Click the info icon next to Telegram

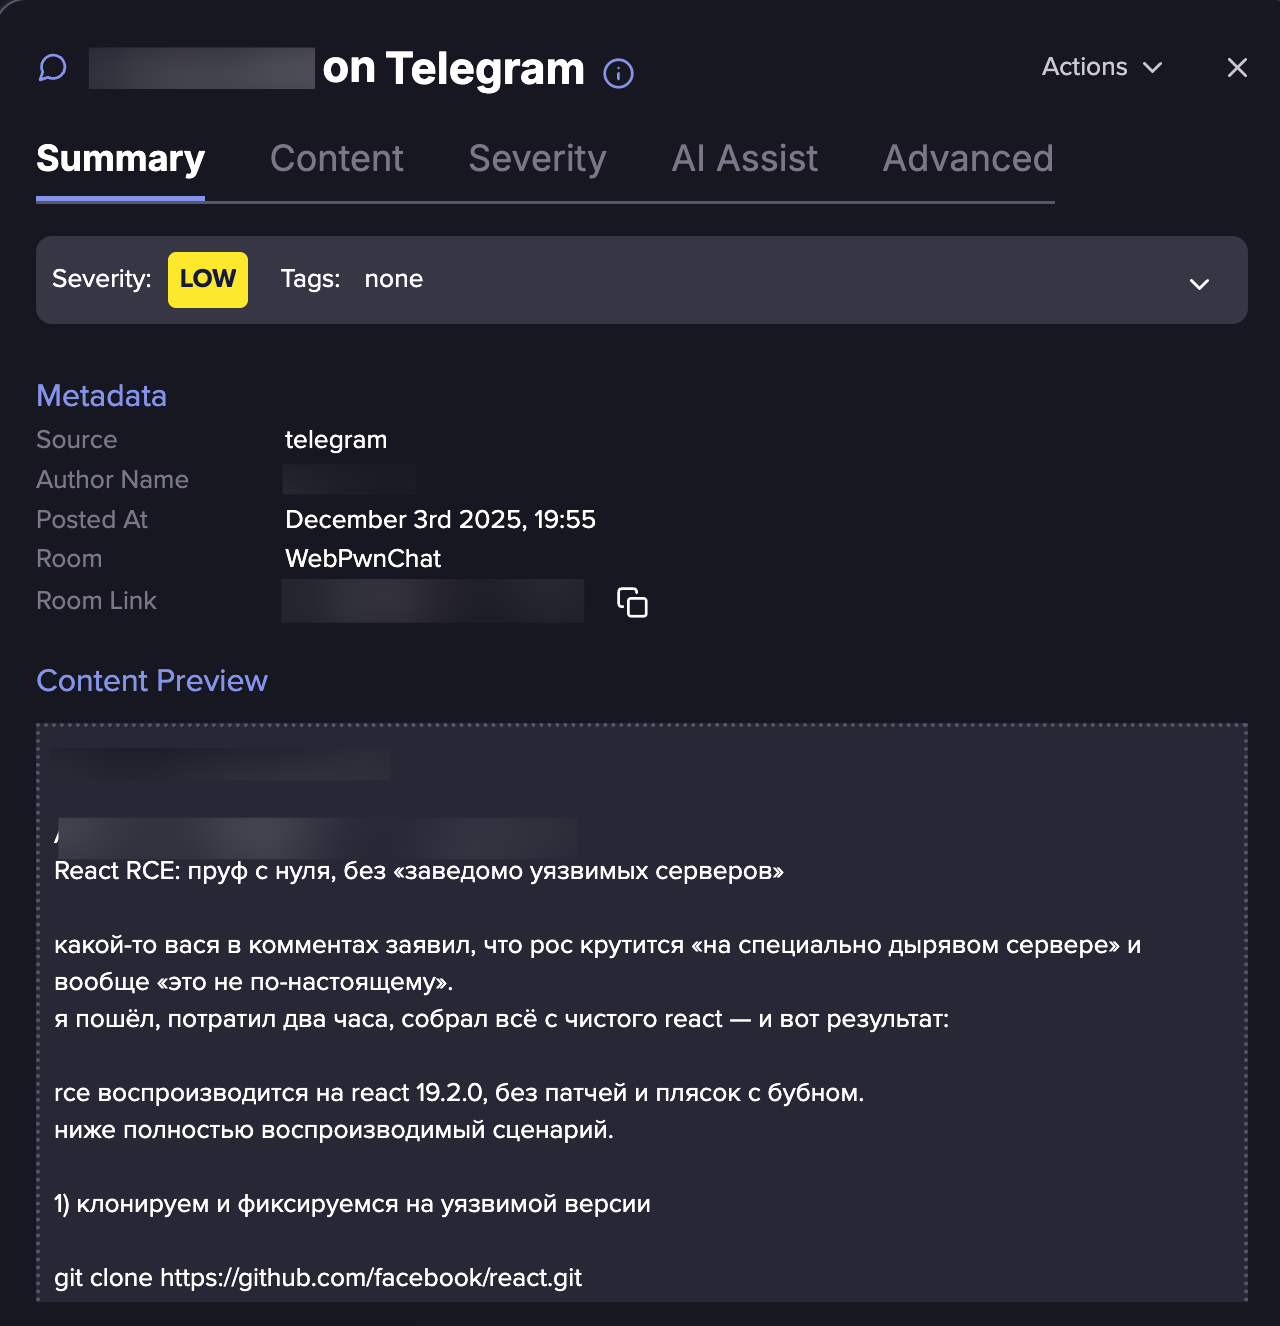pyautogui.click(x=618, y=73)
